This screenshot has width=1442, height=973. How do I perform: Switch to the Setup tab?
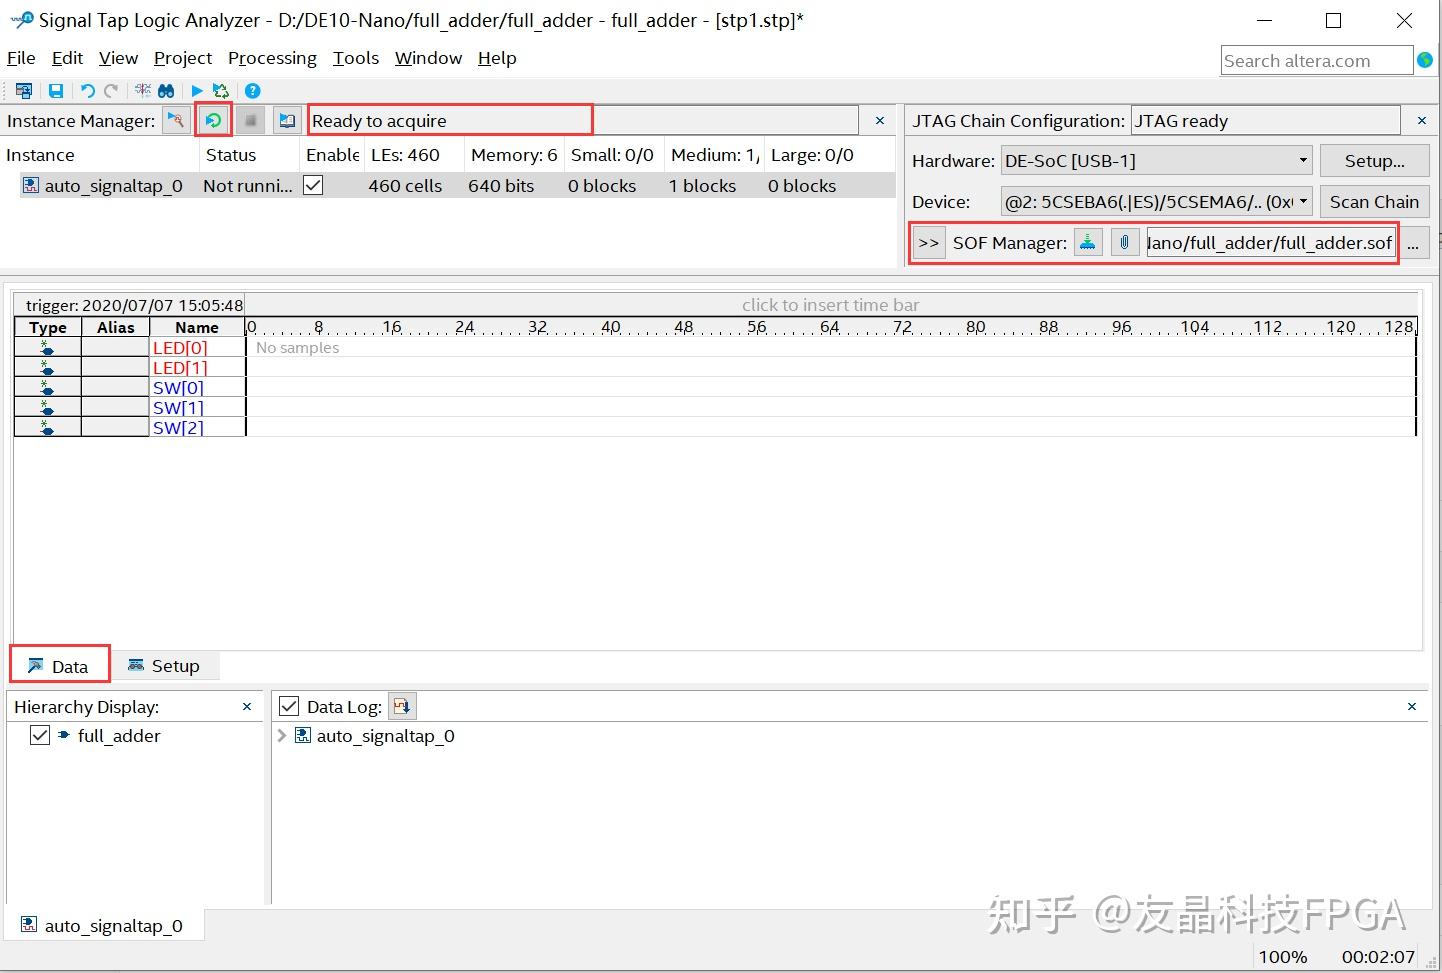point(165,665)
